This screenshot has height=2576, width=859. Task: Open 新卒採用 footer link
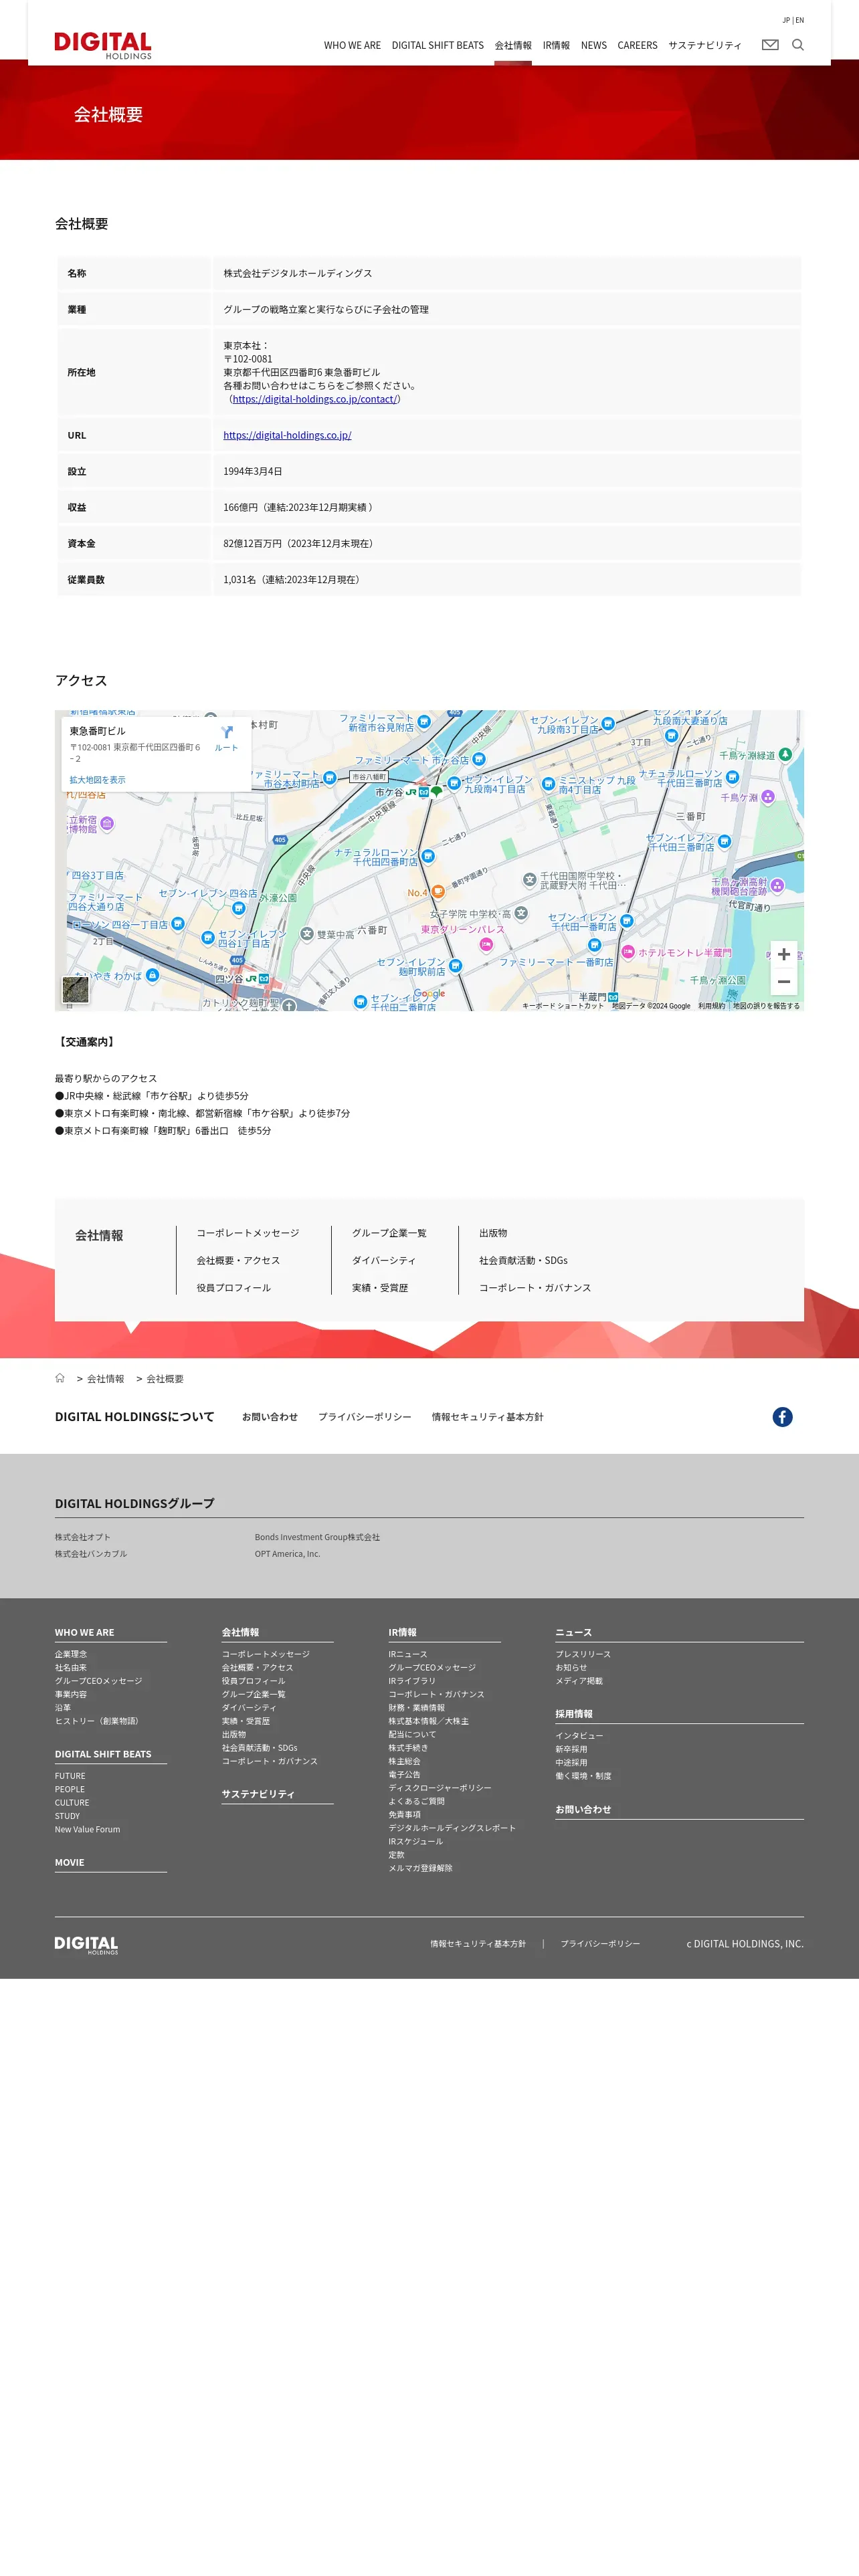pos(572,1749)
